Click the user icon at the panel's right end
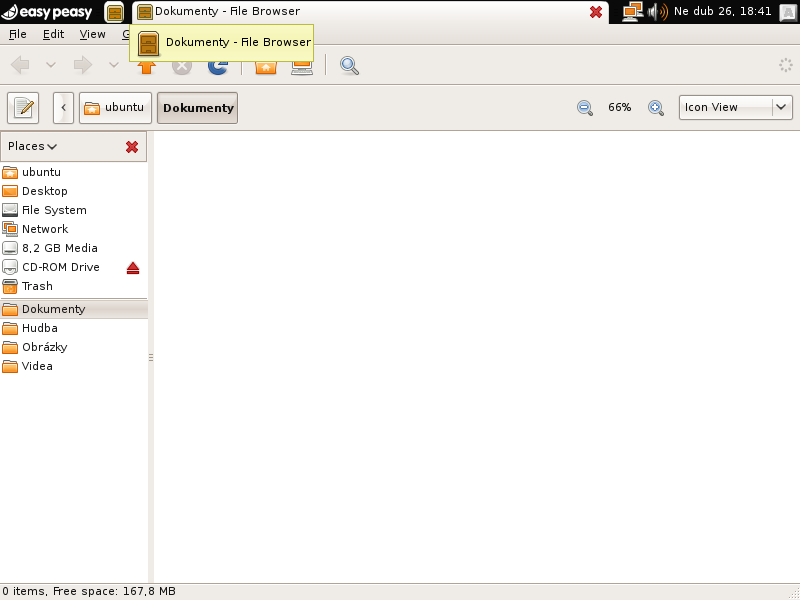The height and width of the screenshot is (600, 800). tap(788, 12)
